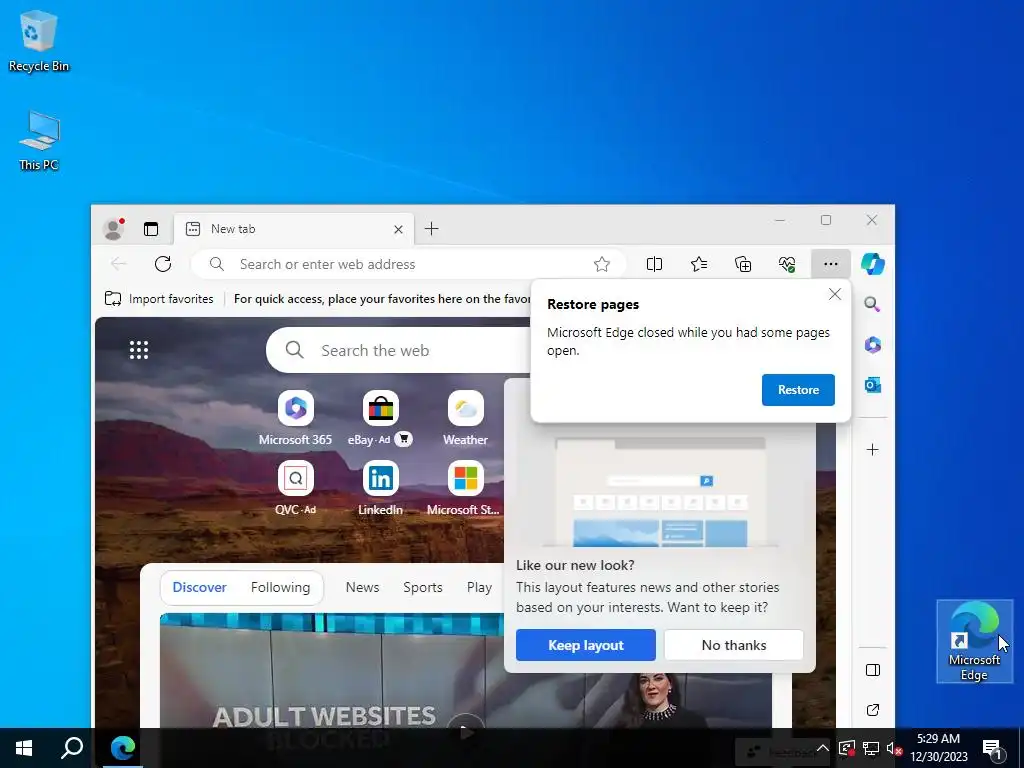Open Microsoft 365 quick link tile
This screenshot has width=1024, height=768.
(x=295, y=418)
